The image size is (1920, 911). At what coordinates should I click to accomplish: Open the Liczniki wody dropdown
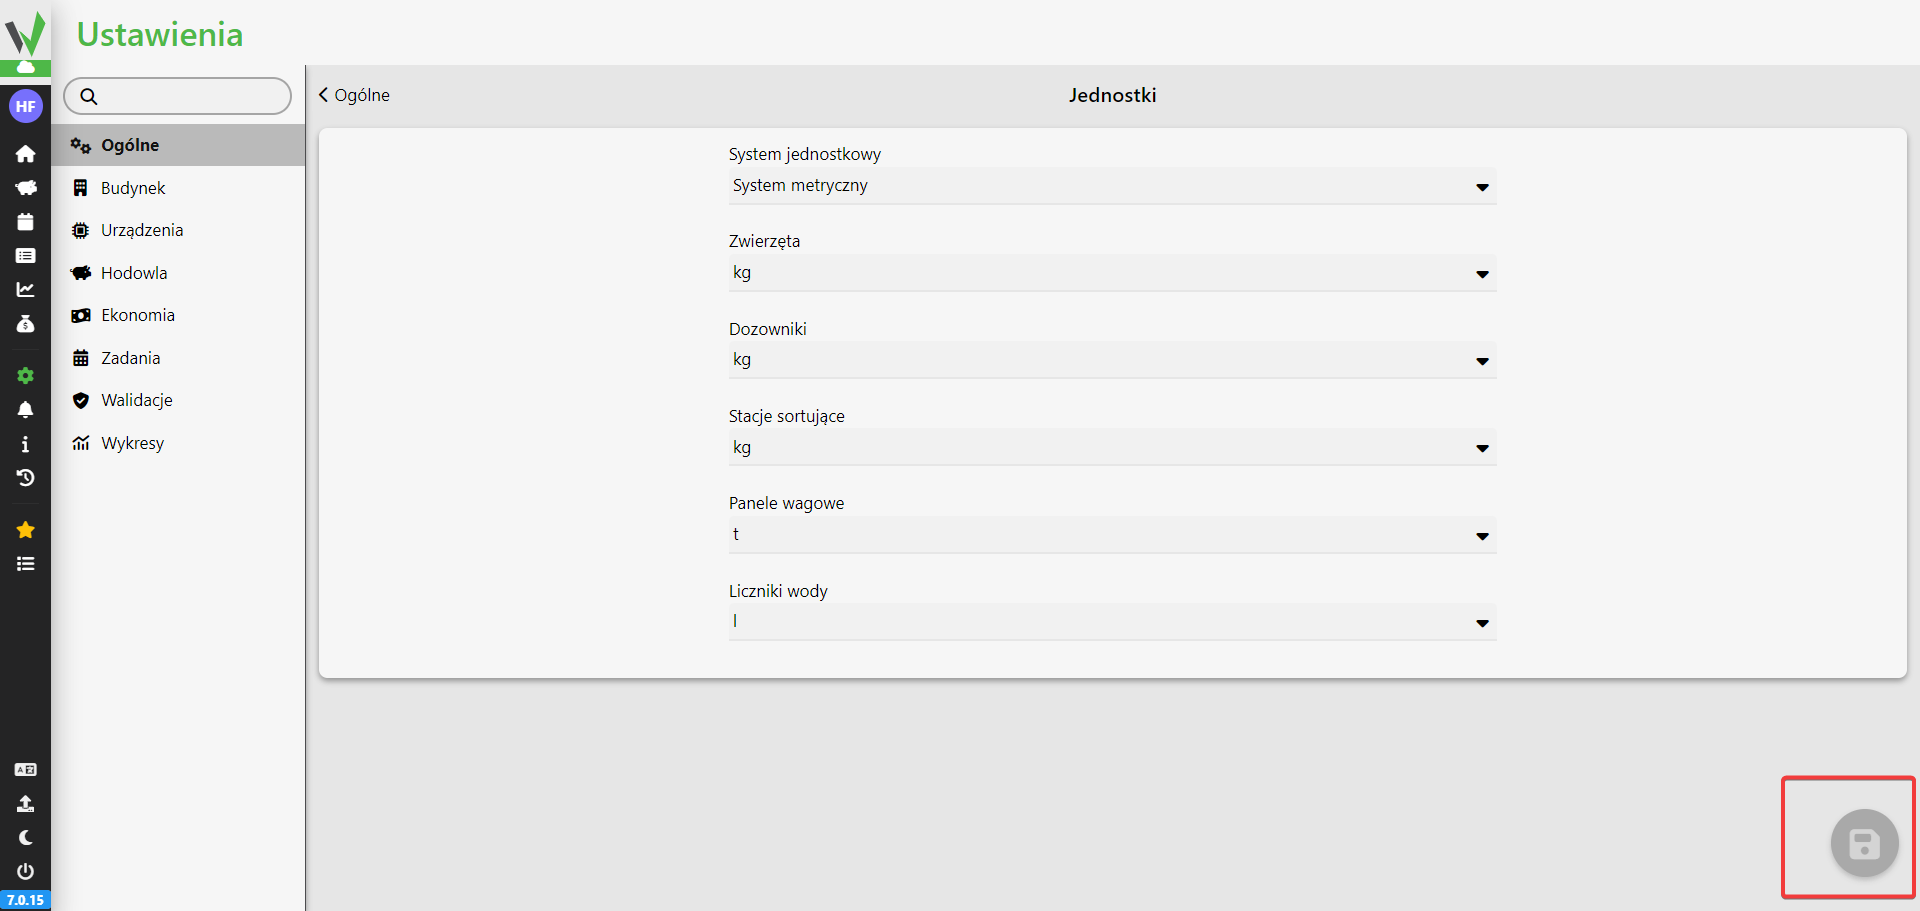pos(1111,622)
